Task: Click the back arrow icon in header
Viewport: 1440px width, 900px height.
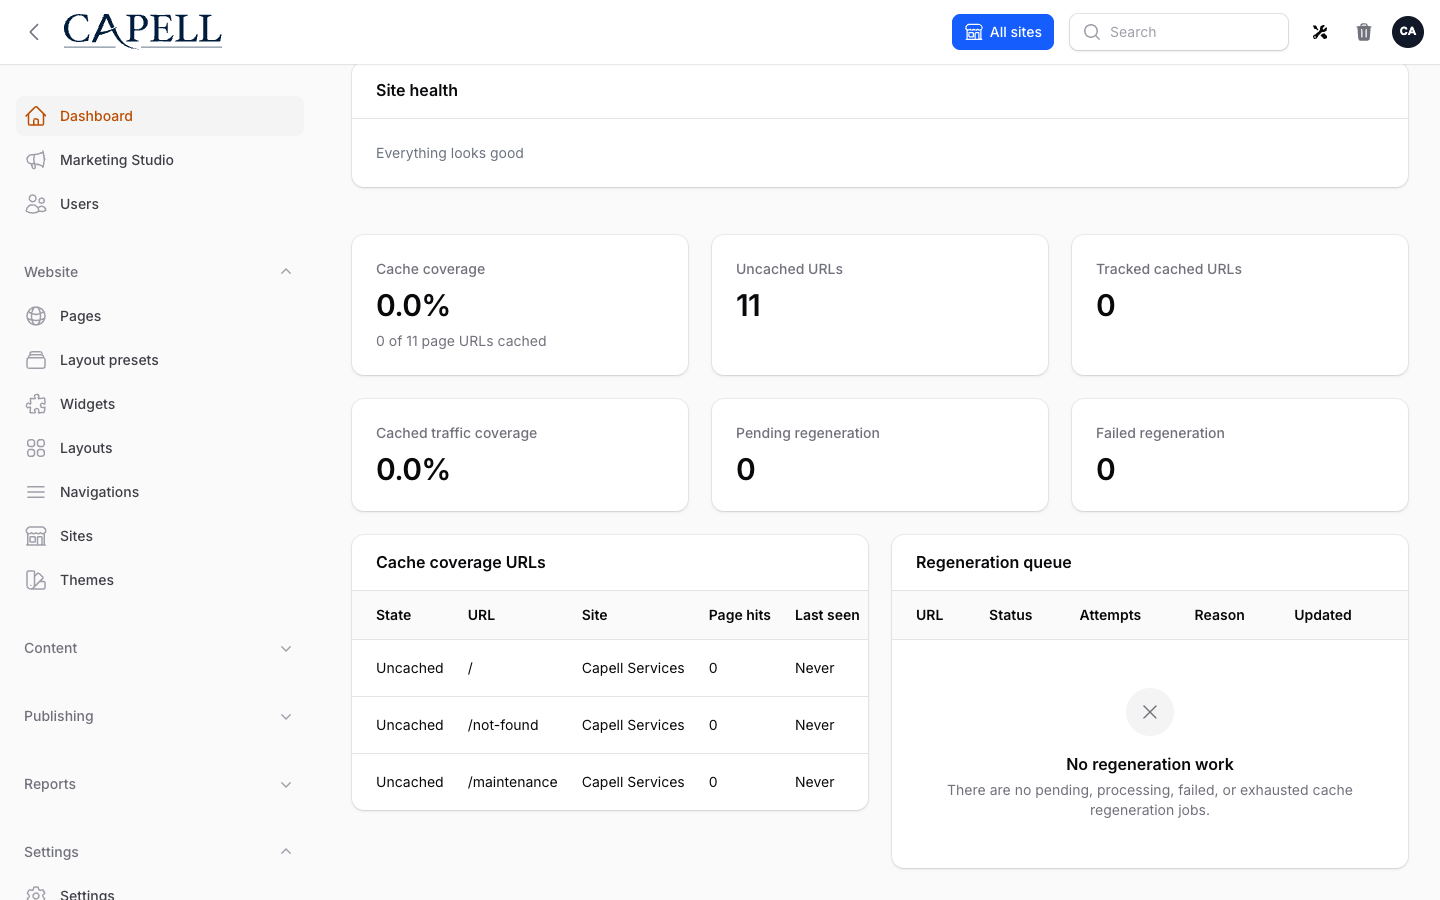Action: tap(34, 32)
